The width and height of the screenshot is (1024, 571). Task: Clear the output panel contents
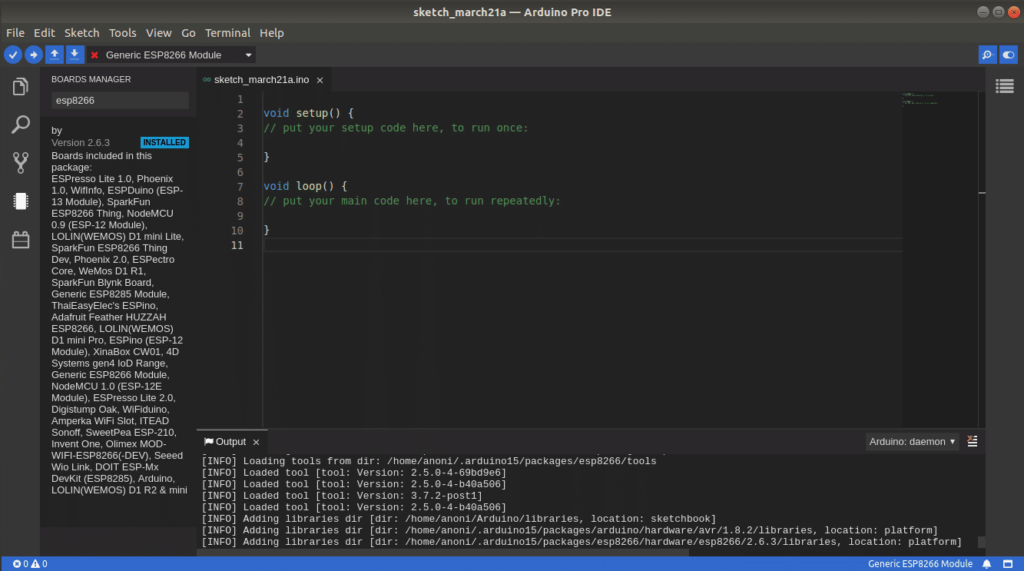pos(972,441)
